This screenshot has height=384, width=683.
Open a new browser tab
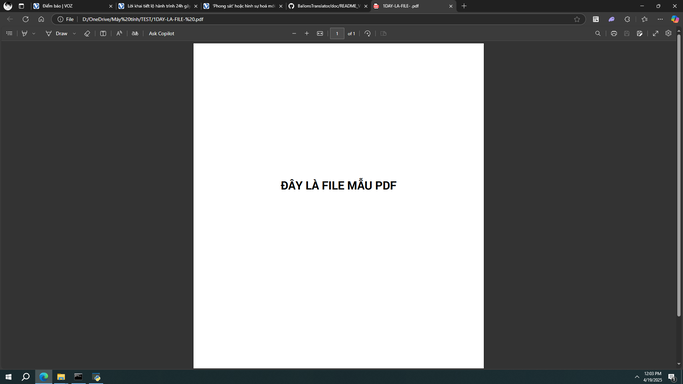[x=464, y=6]
